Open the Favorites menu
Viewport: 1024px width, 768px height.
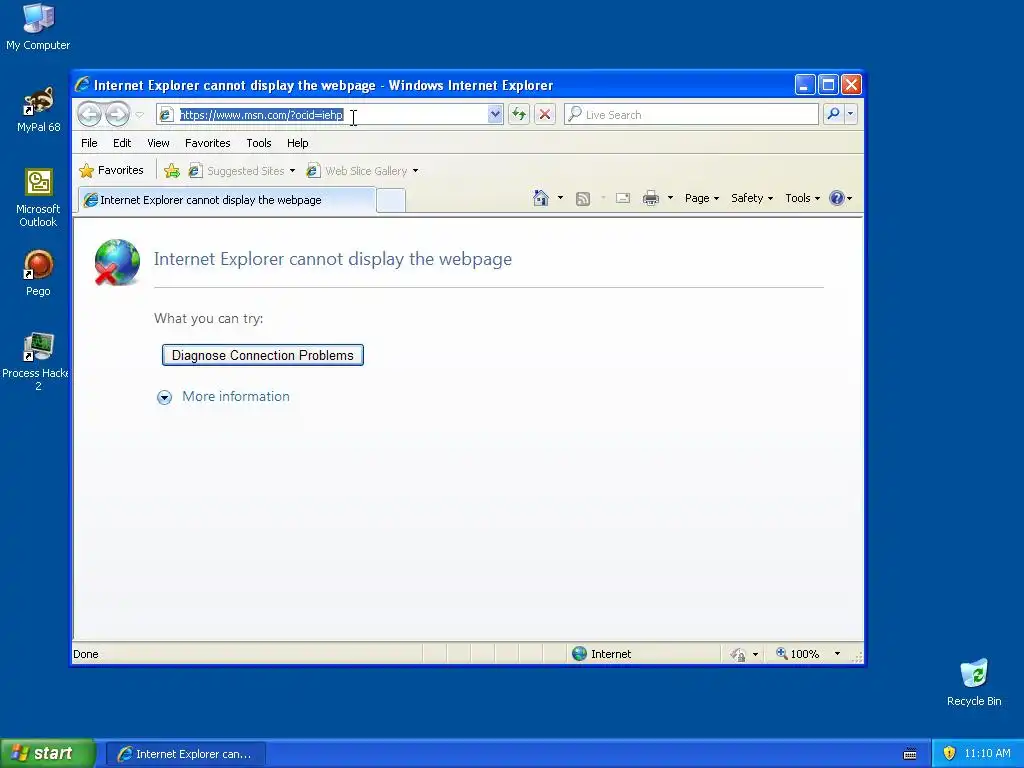(x=208, y=143)
